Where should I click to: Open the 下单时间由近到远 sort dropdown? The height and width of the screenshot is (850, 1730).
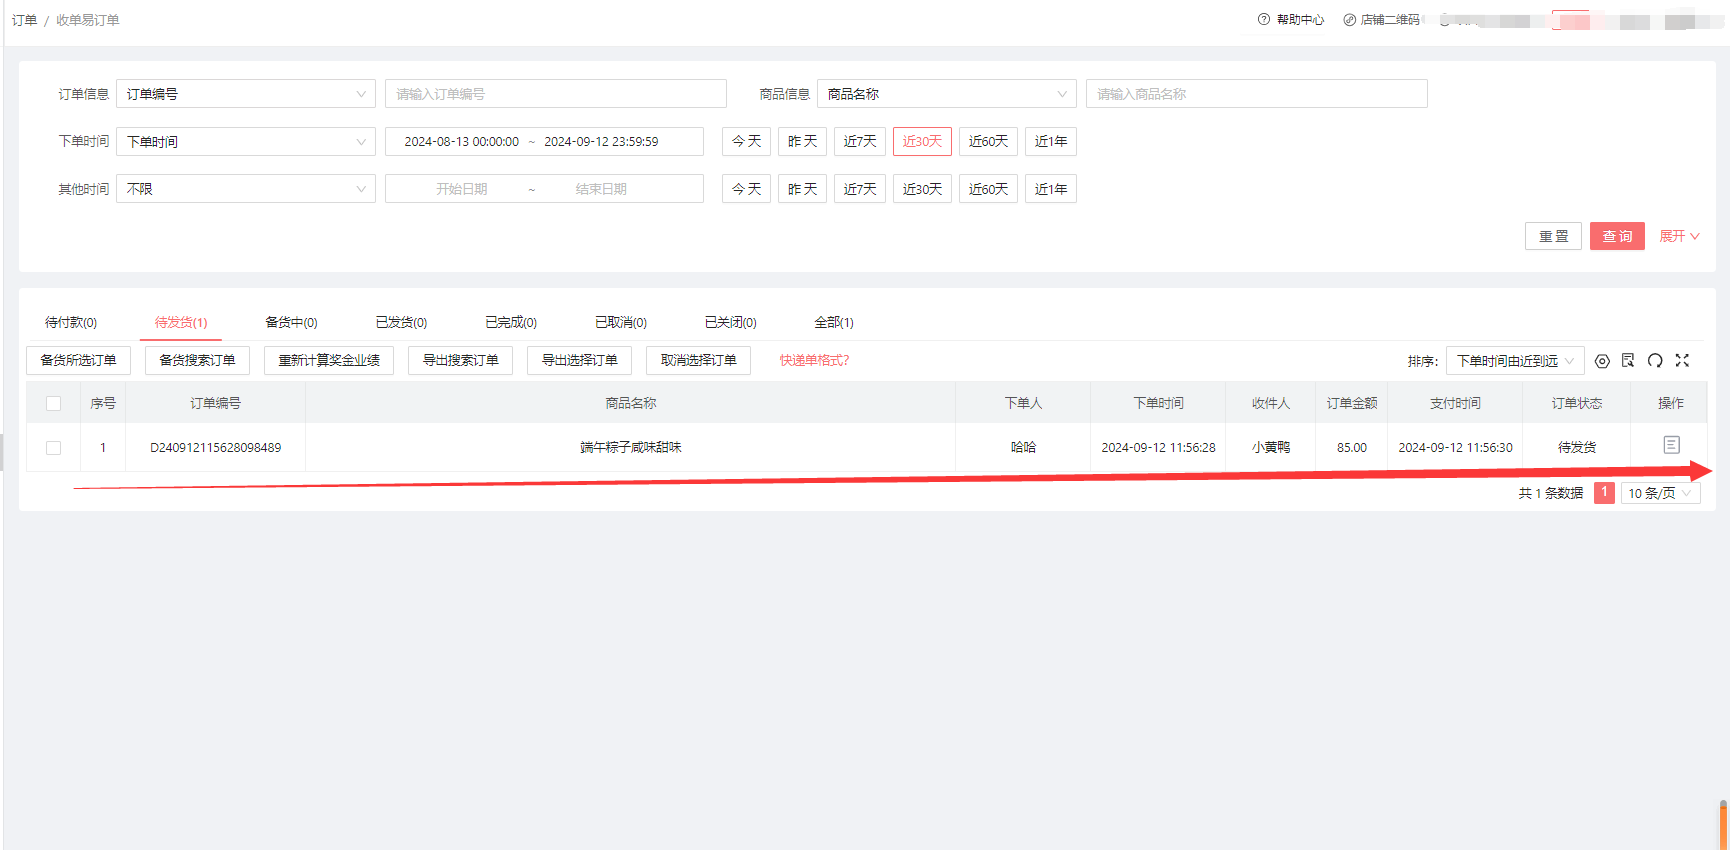click(1514, 361)
